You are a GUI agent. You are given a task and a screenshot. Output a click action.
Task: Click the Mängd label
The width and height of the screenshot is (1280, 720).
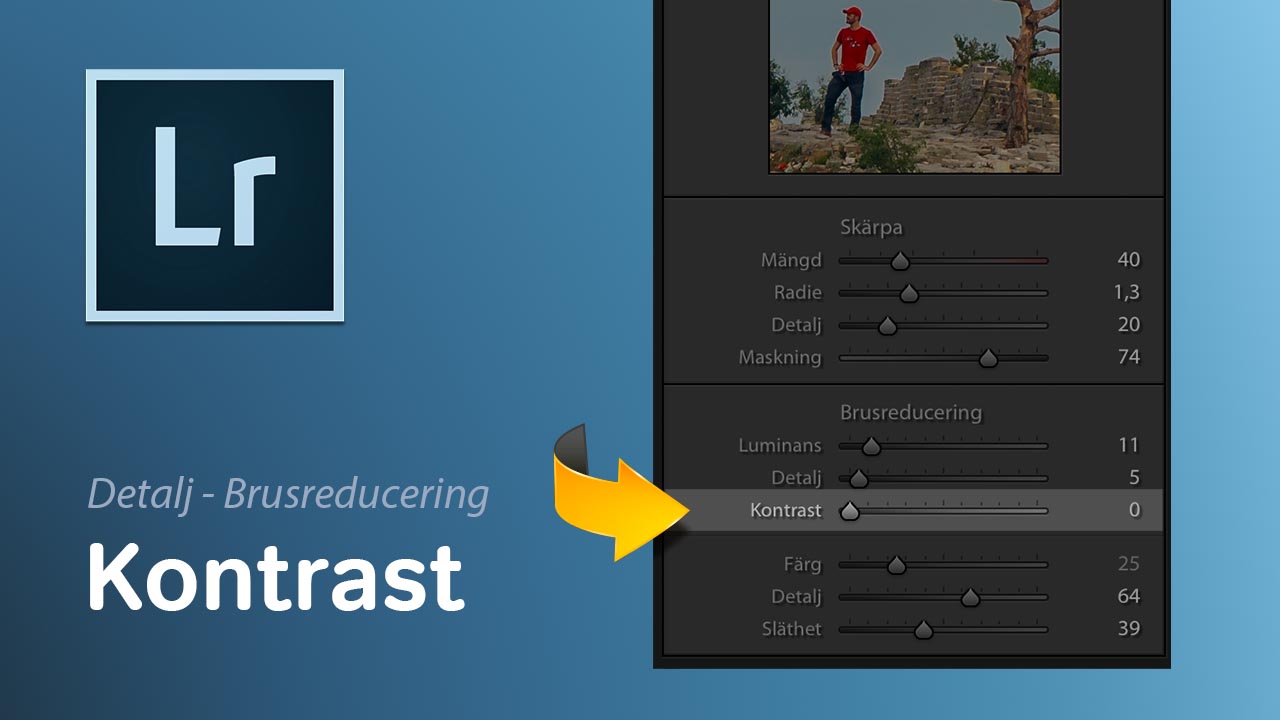[x=791, y=261]
